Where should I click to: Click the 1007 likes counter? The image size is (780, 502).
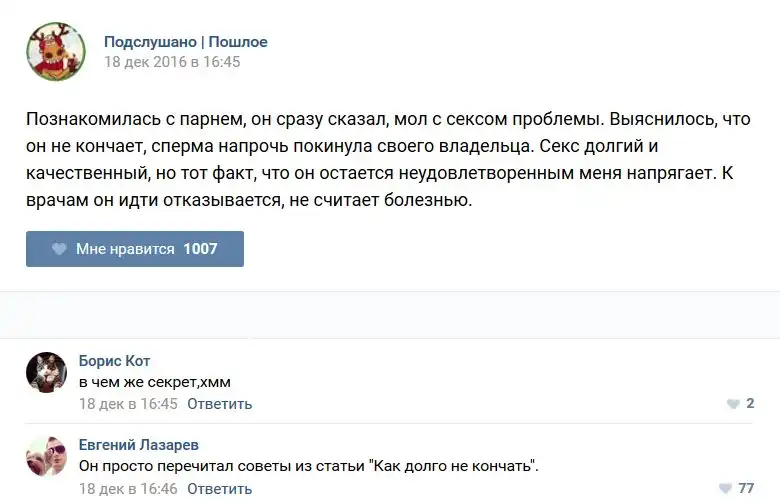200,249
